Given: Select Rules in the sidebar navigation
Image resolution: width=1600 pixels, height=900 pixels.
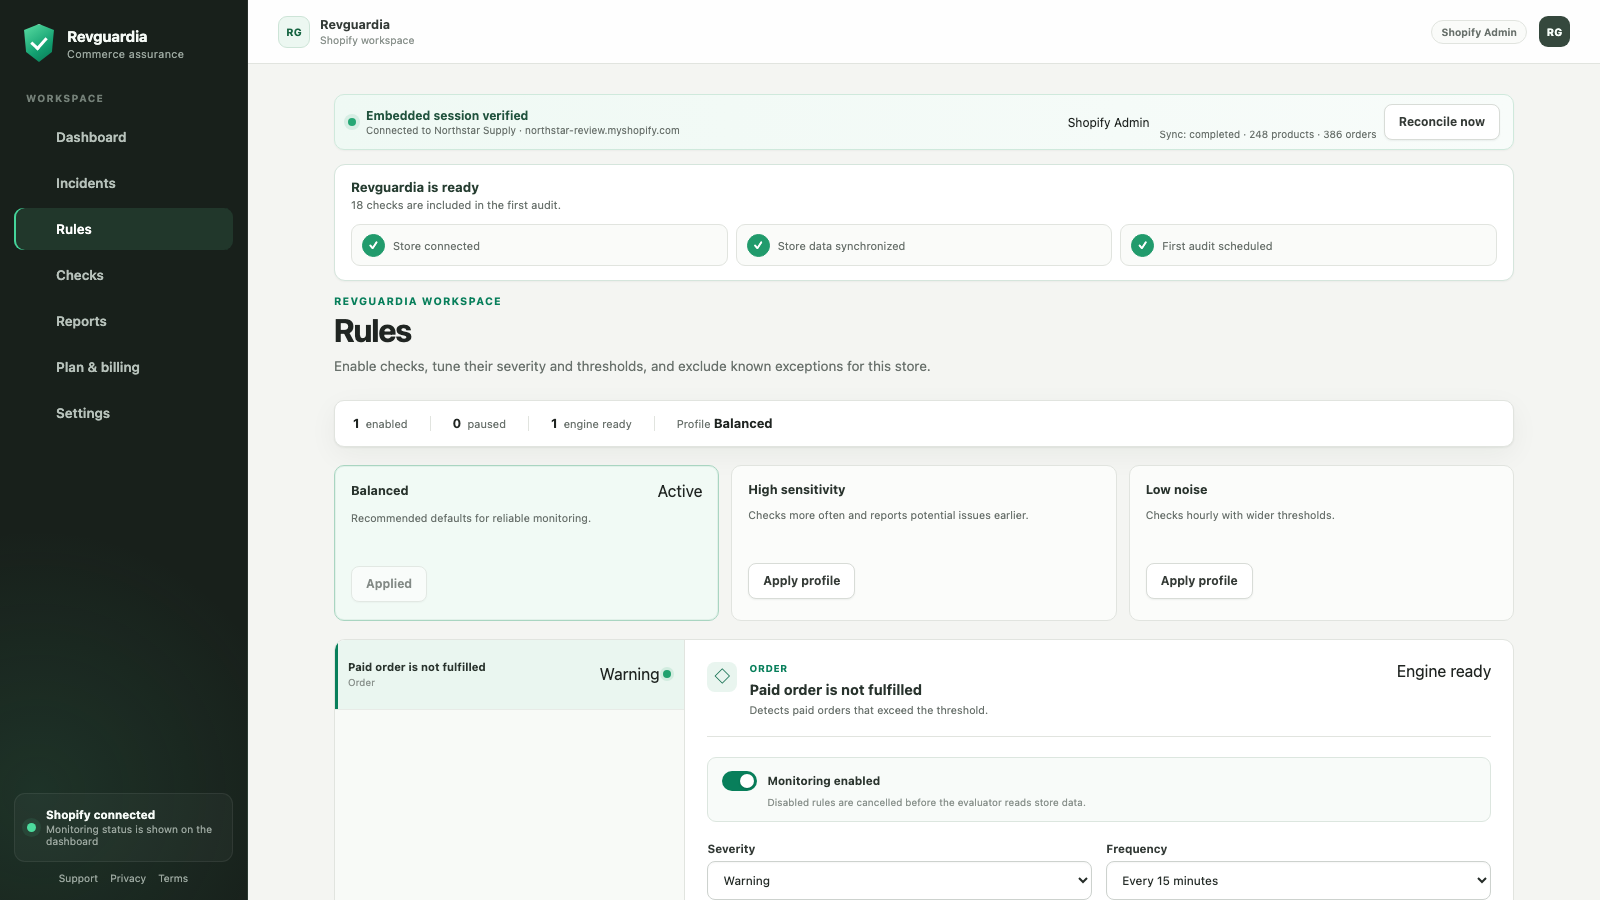Looking at the screenshot, I should click(124, 229).
